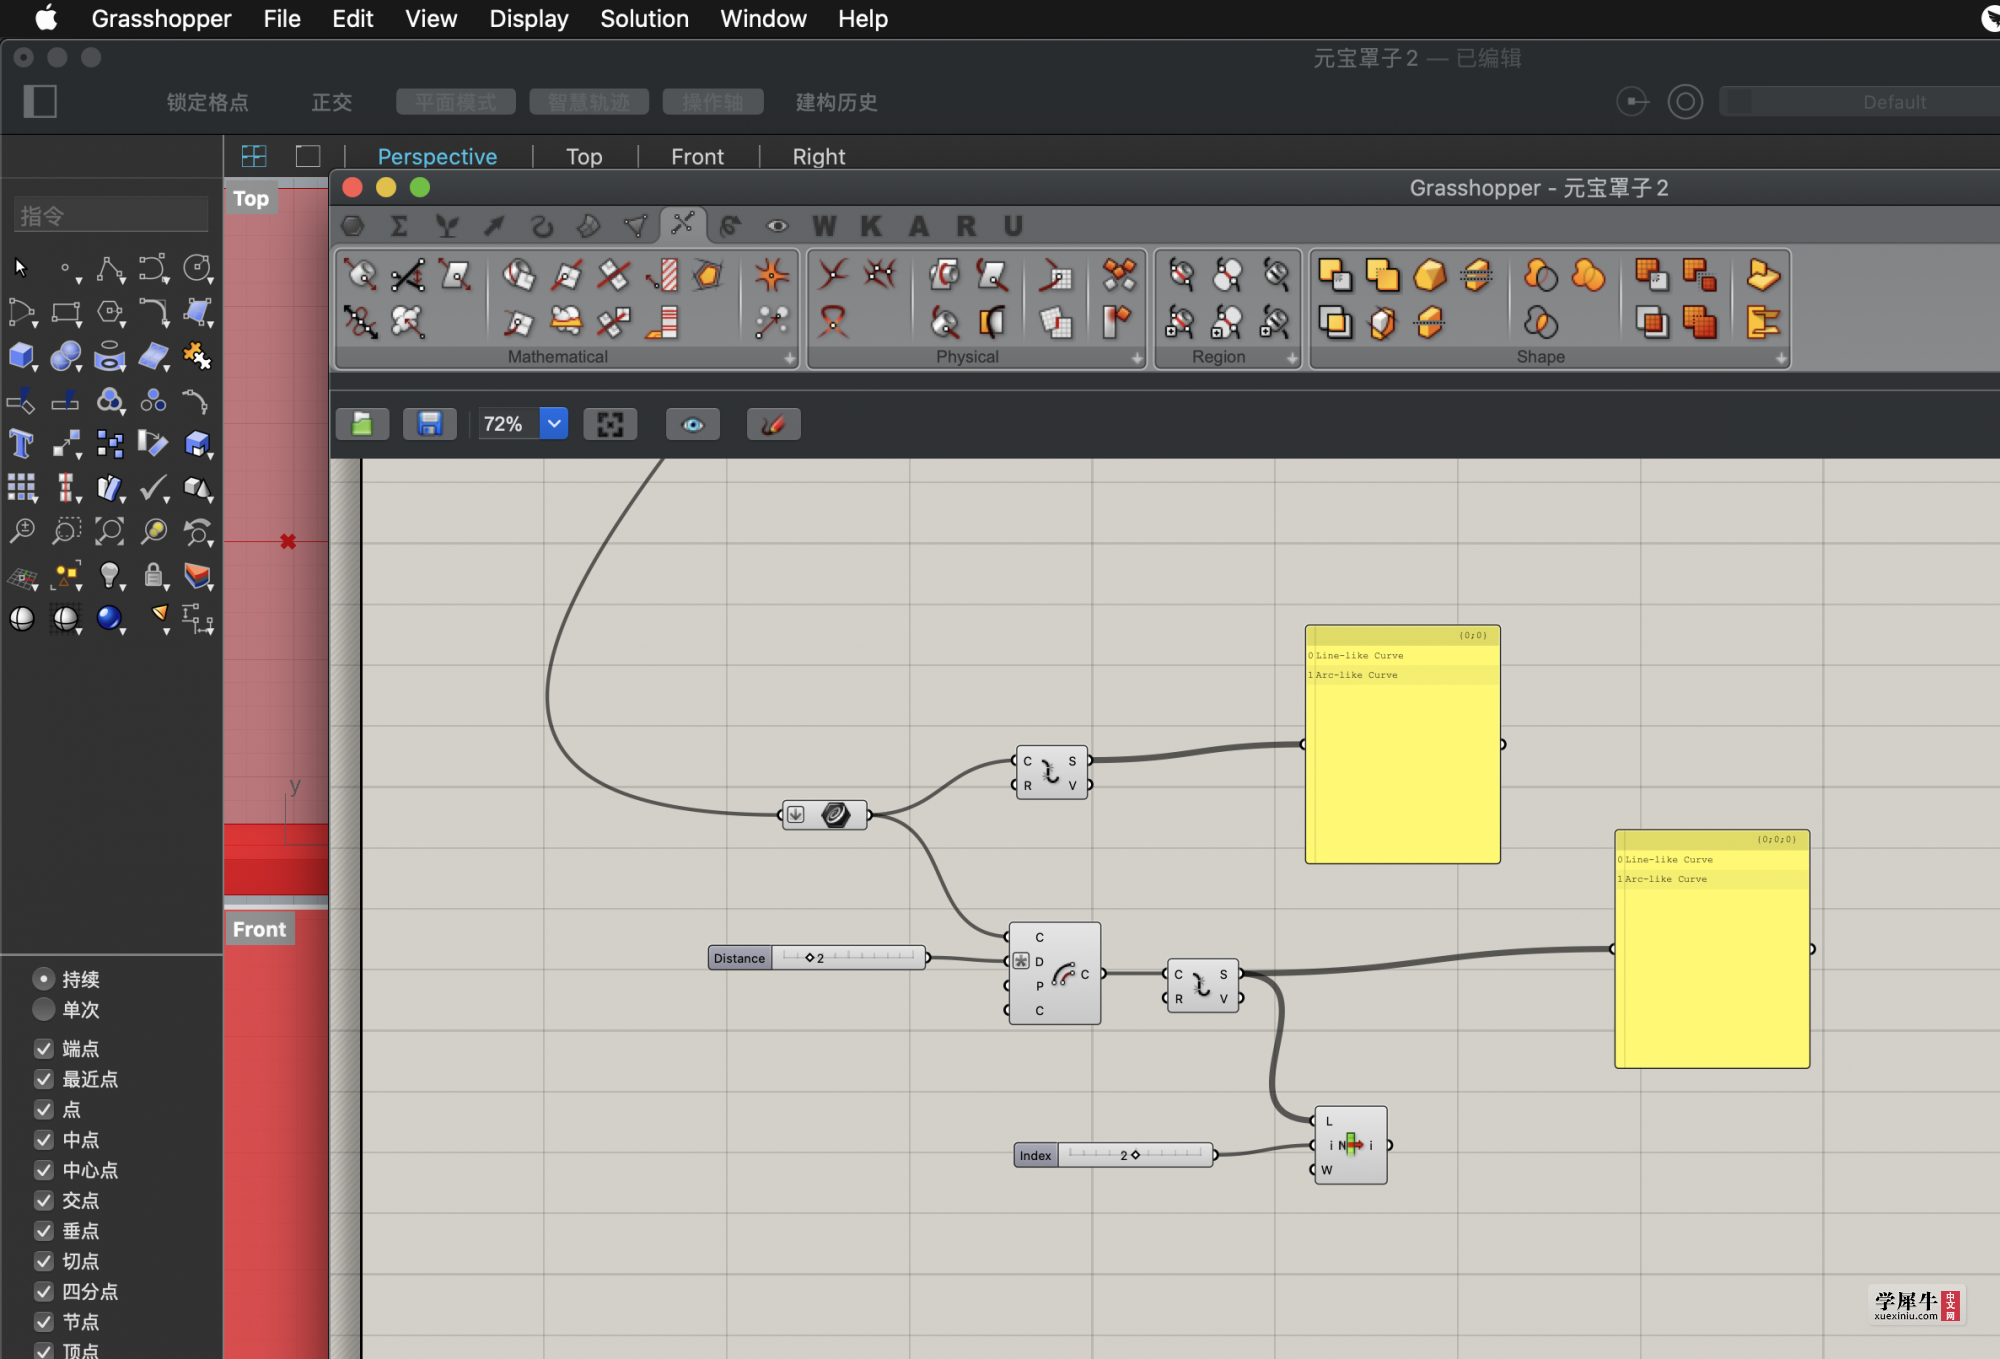Switch to the Front viewport tab
The height and width of the screenshot is (1359, 2000).
pos(697,156)
